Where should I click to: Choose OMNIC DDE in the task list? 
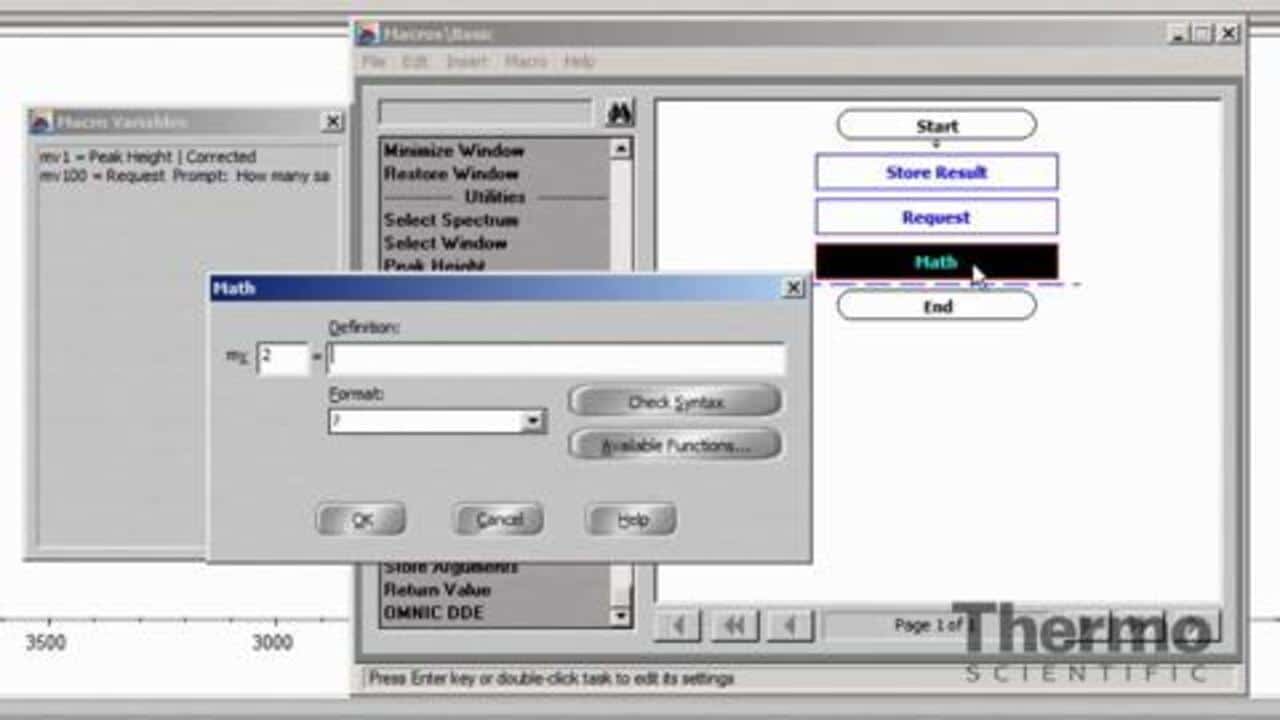[433, 612]
